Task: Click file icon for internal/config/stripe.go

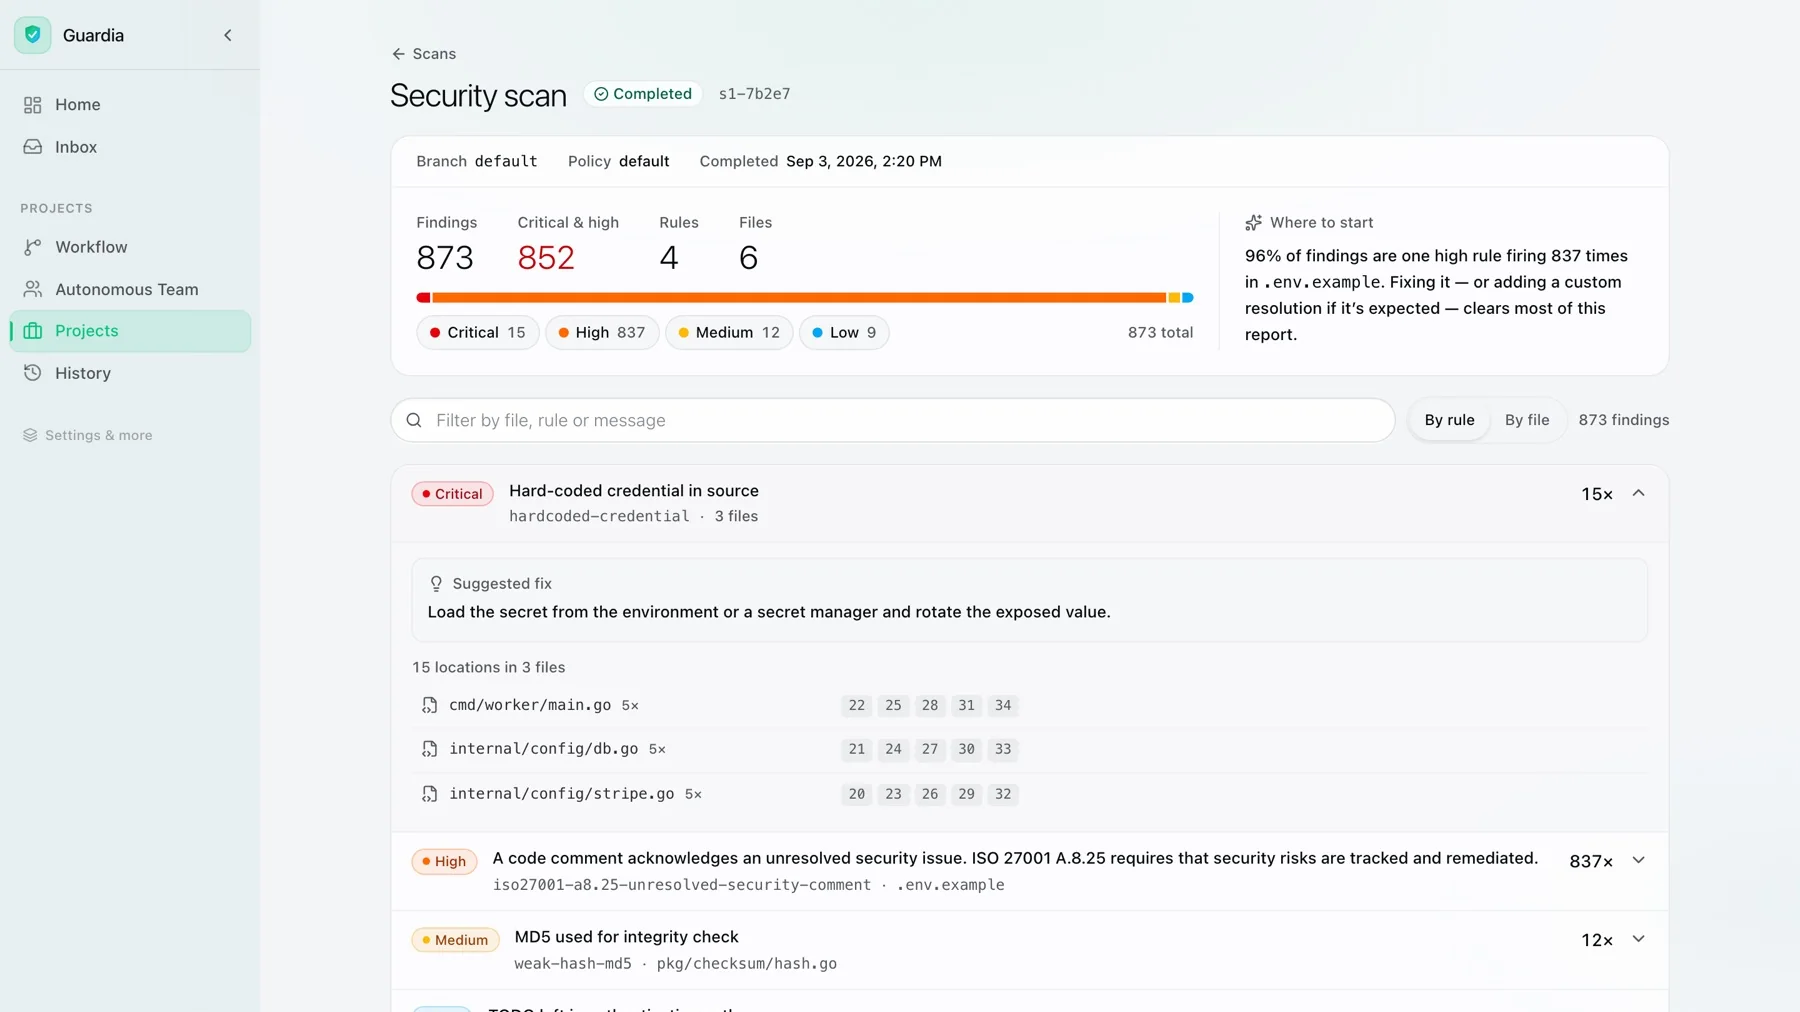Action: 429,794
